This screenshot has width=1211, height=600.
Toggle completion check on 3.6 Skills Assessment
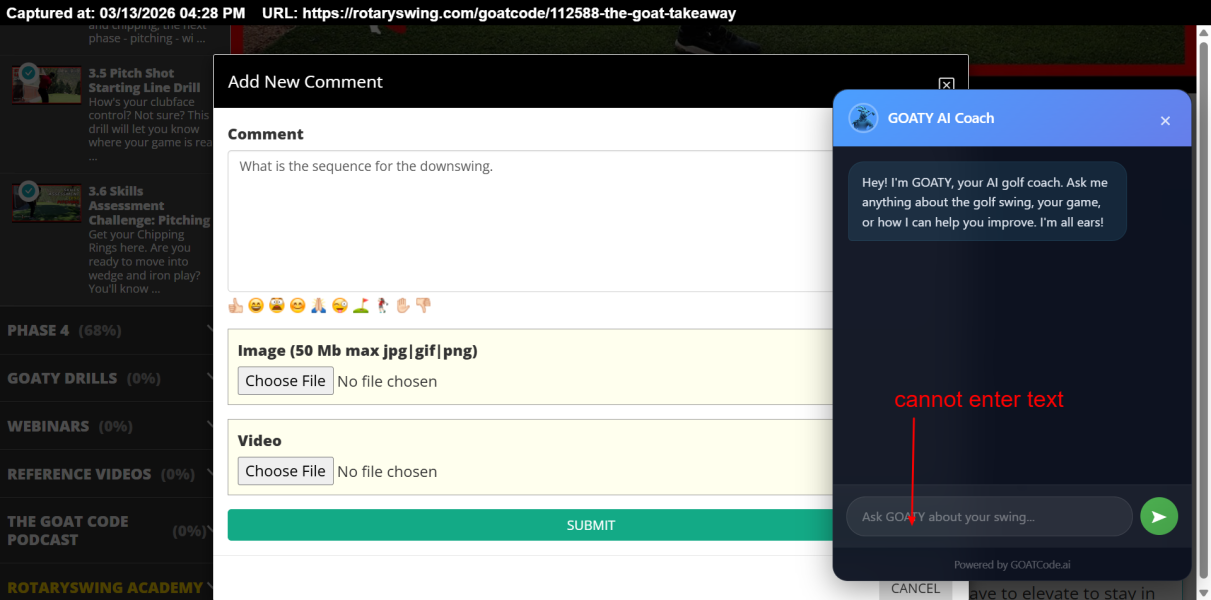[29, 190]
